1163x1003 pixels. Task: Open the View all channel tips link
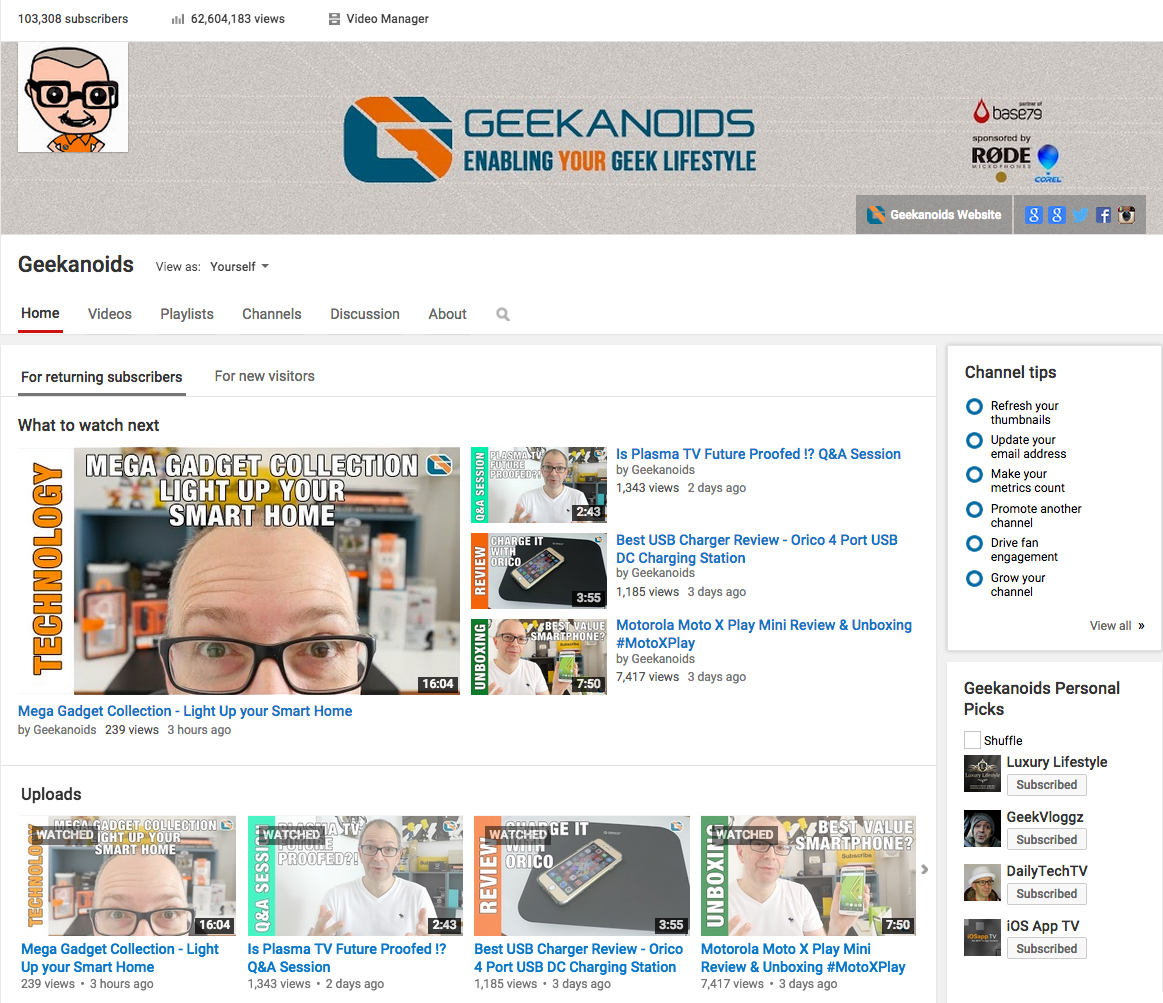point(1116,625)
